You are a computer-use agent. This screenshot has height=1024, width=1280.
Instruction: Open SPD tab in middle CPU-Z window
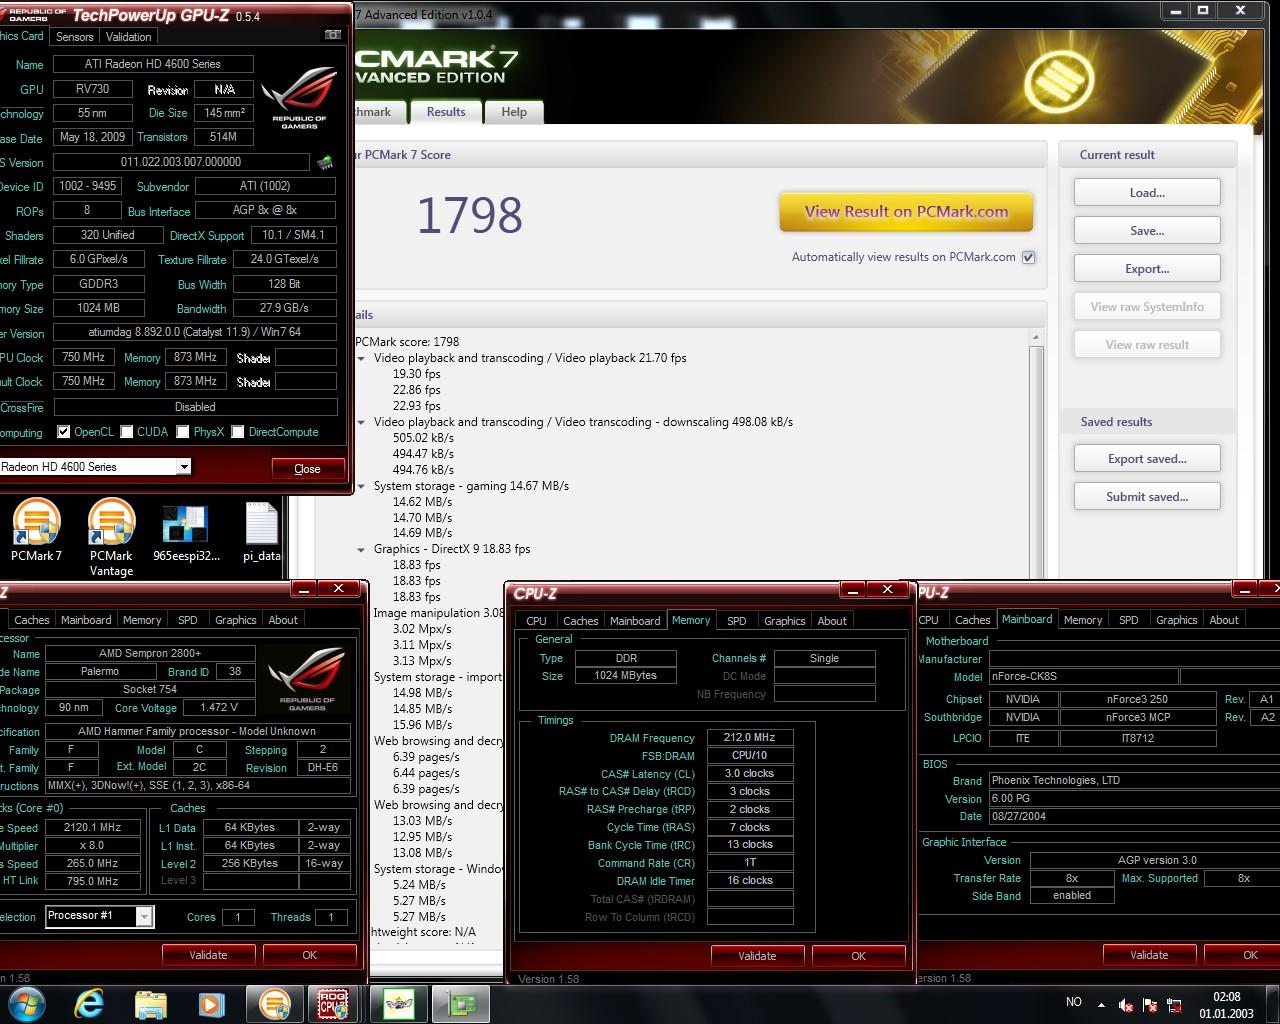point(737,621)
